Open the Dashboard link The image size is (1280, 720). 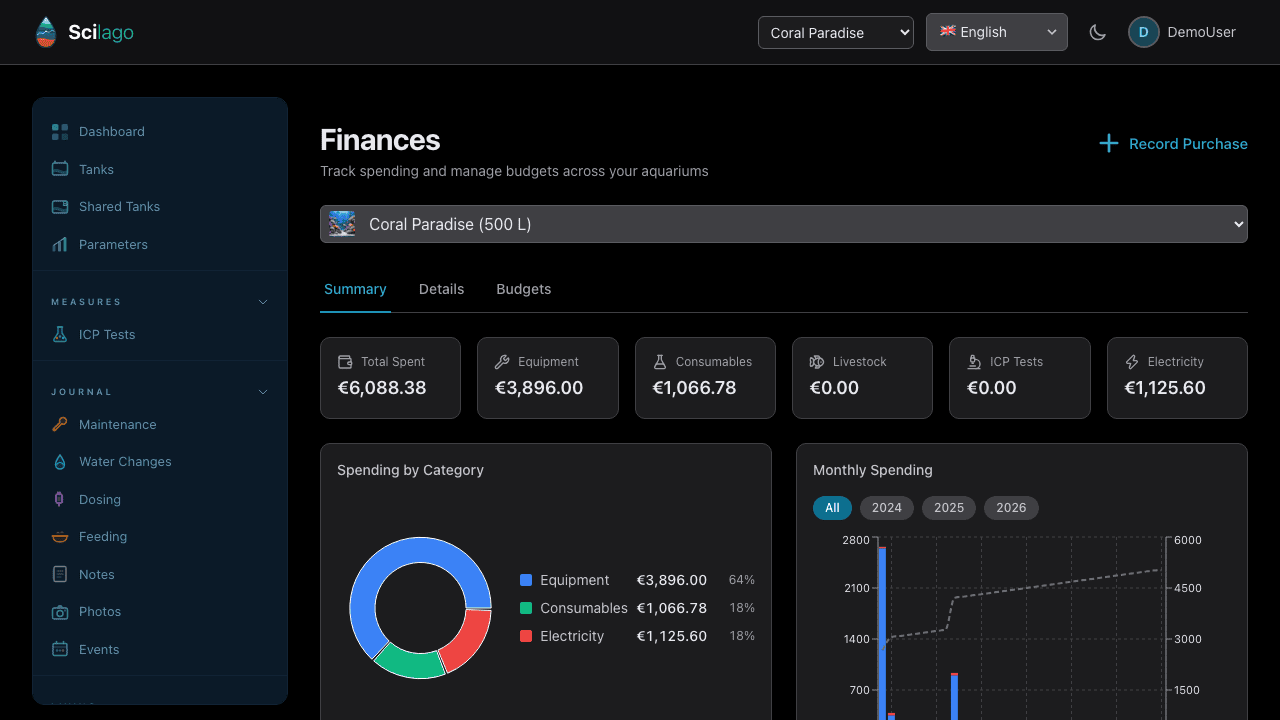coord(112,132)
